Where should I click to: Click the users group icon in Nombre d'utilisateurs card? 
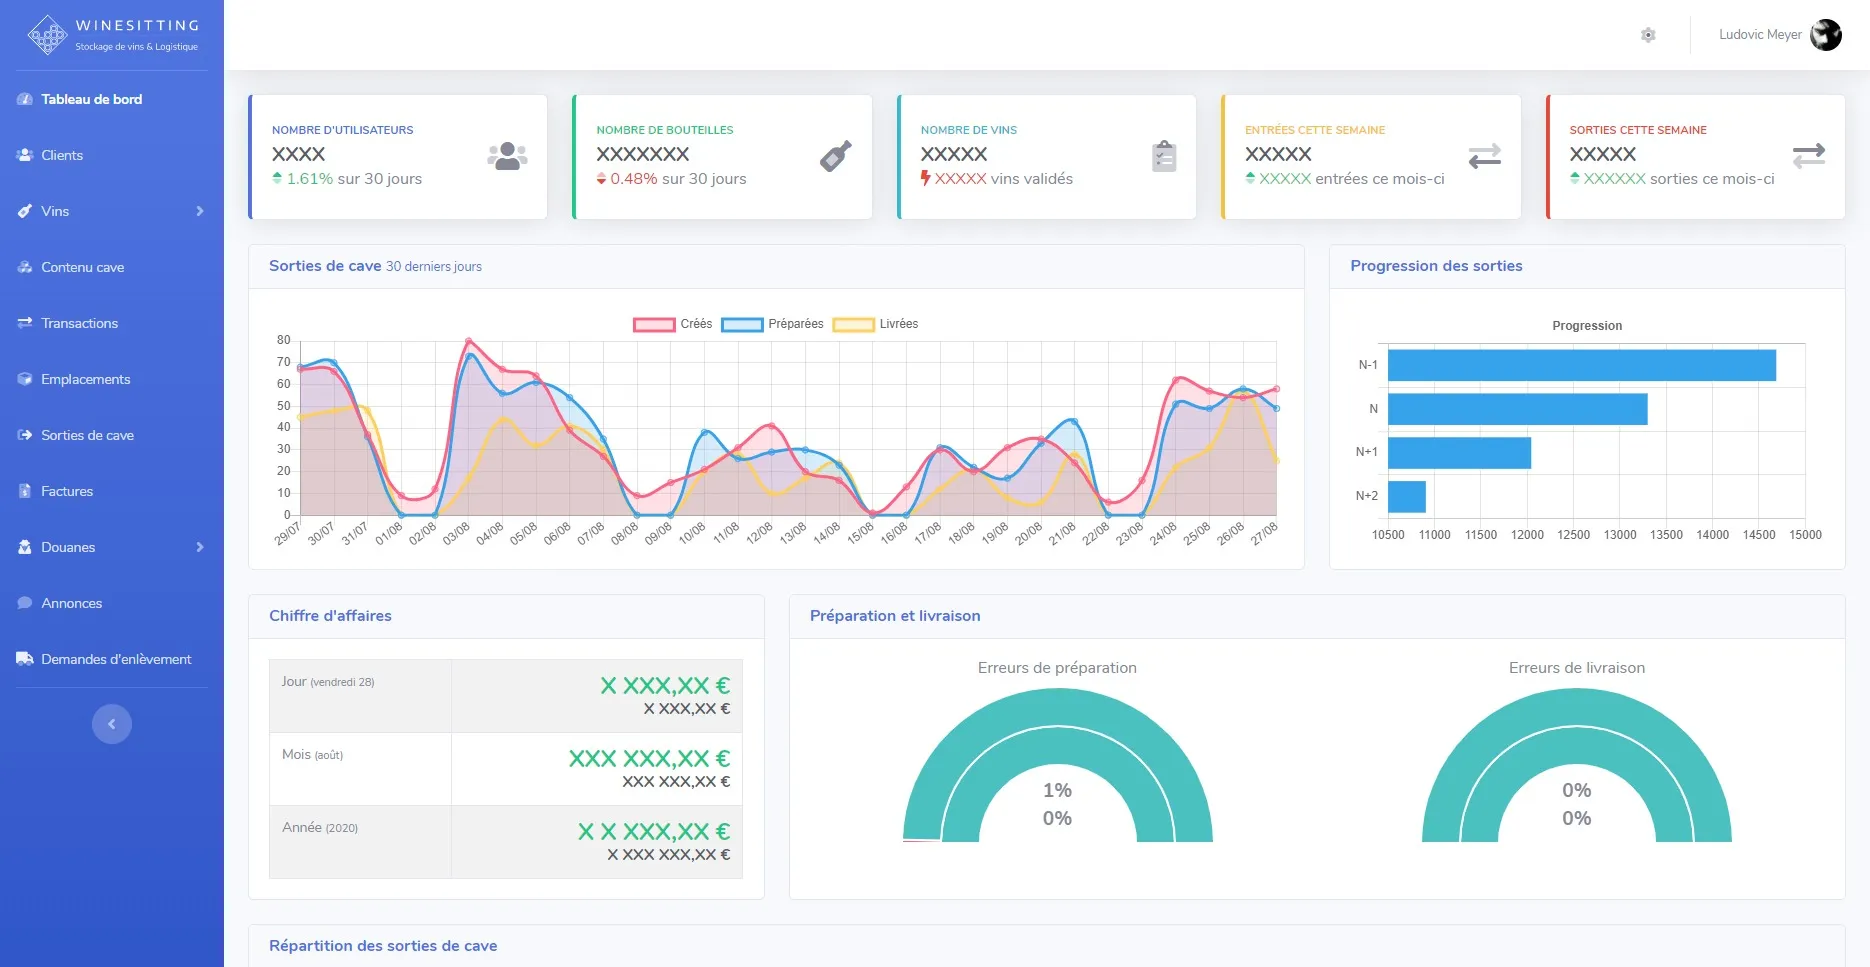[507, 156]
